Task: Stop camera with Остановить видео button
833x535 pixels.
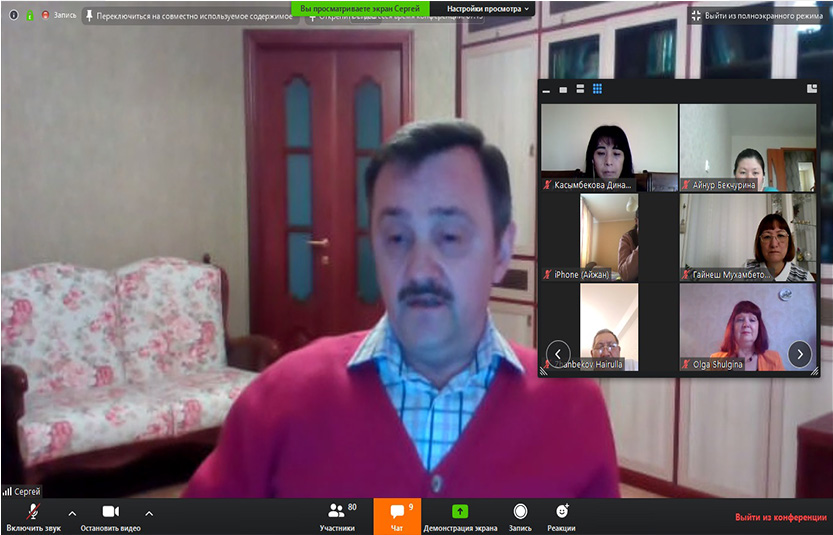Action: point(110,515)
